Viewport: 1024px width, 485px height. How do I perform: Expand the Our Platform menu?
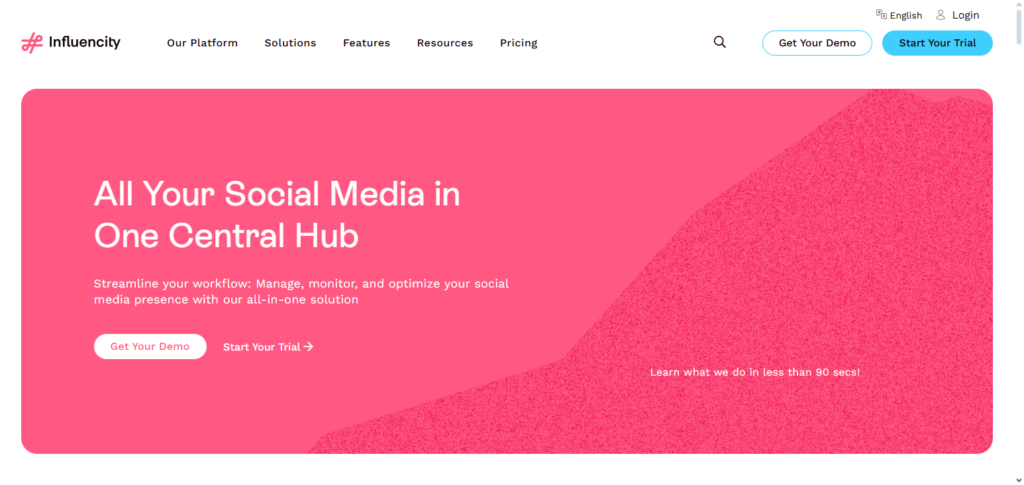point(202,43)
